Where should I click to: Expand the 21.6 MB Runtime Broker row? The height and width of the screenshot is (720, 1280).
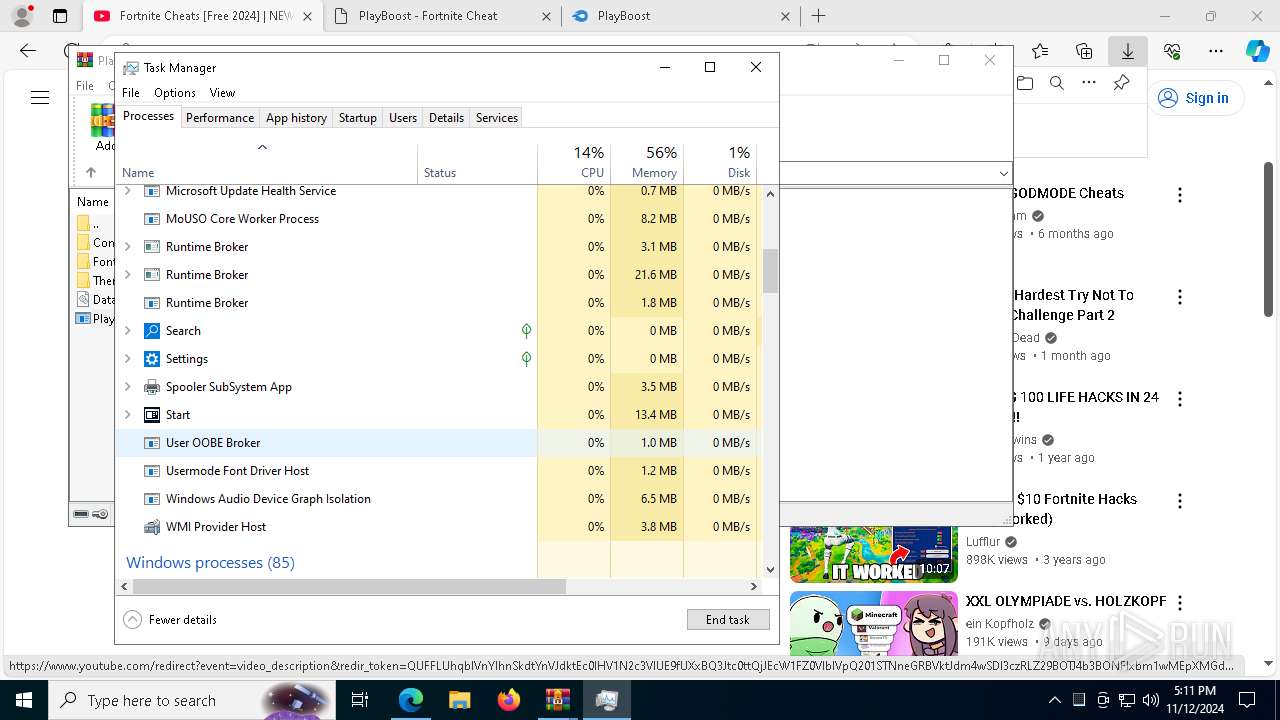point(127,275)
